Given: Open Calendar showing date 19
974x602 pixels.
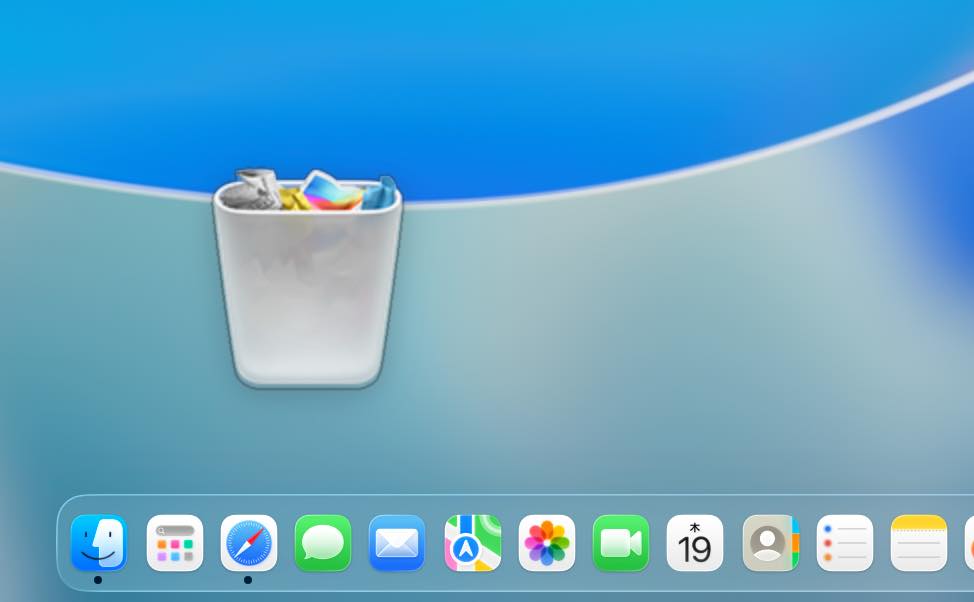Looking at the screenshot, I should click(x=695, y=543).
